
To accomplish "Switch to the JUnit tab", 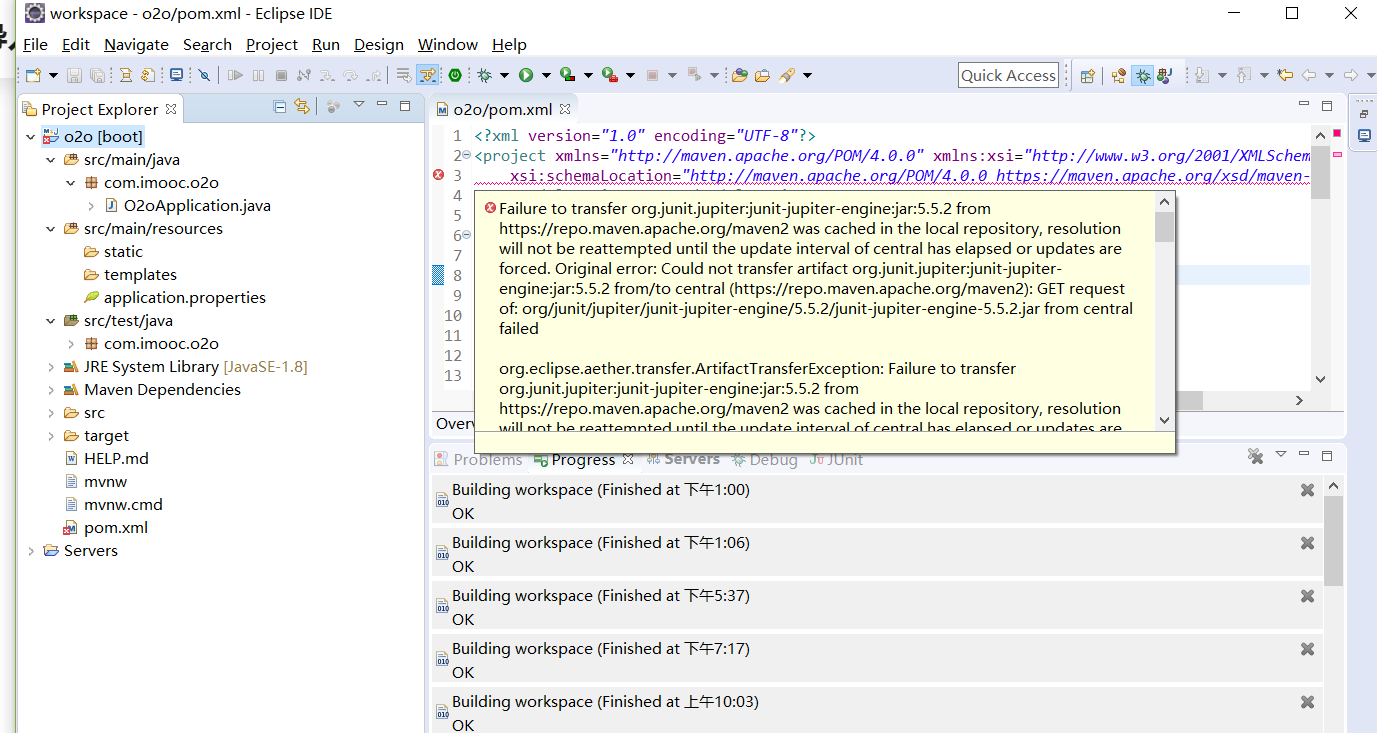I will click(836, 459).
